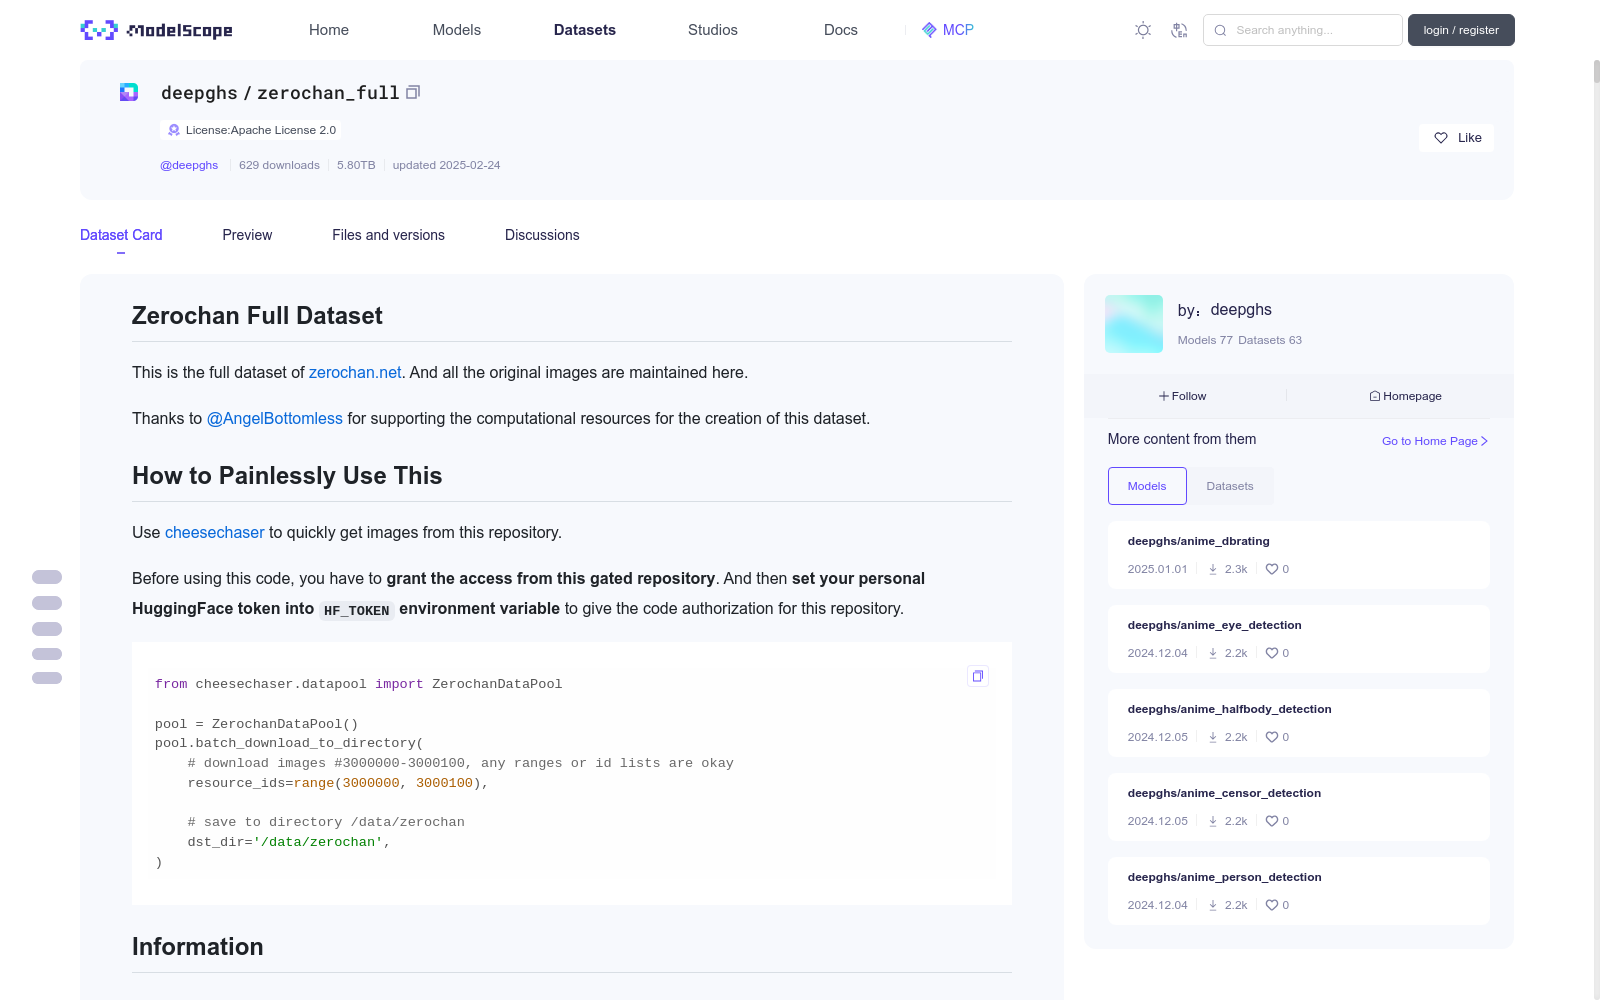Select the Datasets tab under More content

1230,486
